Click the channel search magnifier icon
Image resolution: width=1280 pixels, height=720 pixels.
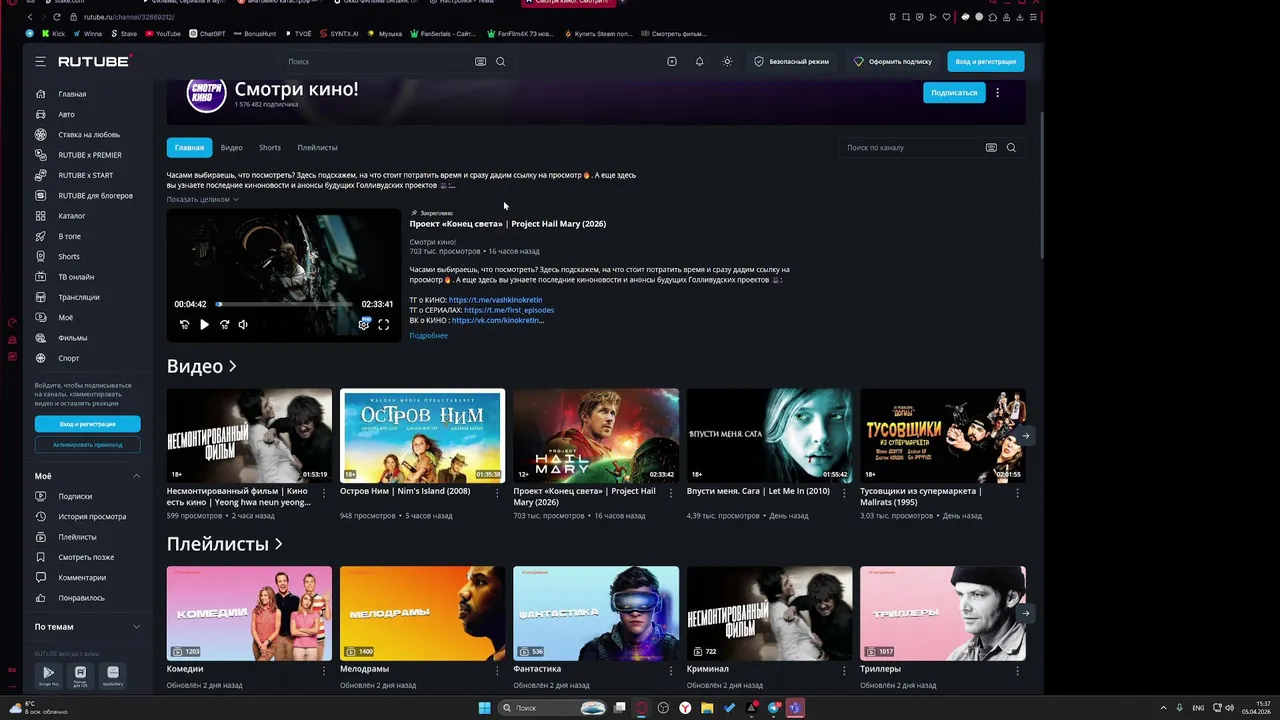pos(1011,147)
